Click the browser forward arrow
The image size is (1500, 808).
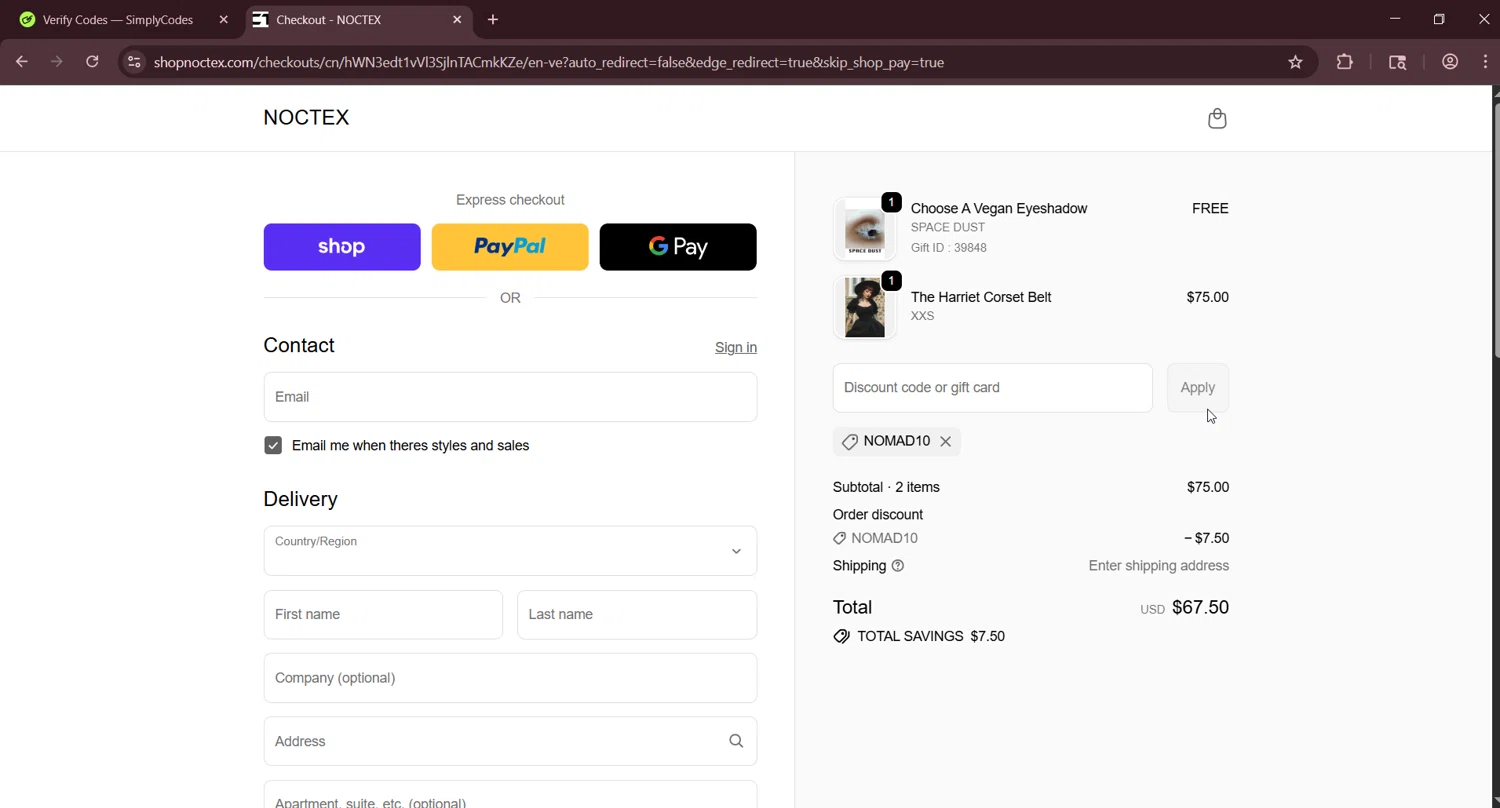pyautogui.click(x=57, y=62)
